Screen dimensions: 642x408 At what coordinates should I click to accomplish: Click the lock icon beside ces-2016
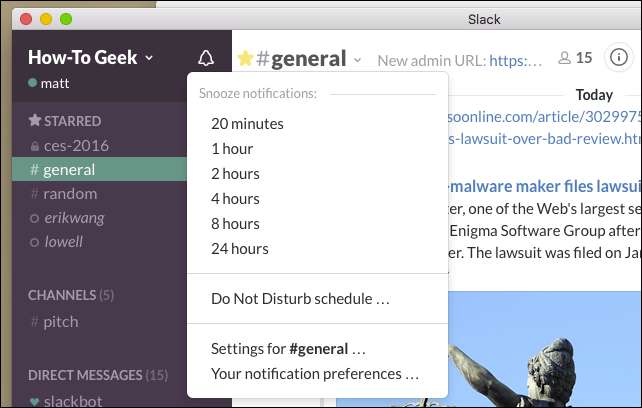tap(35, 146)
